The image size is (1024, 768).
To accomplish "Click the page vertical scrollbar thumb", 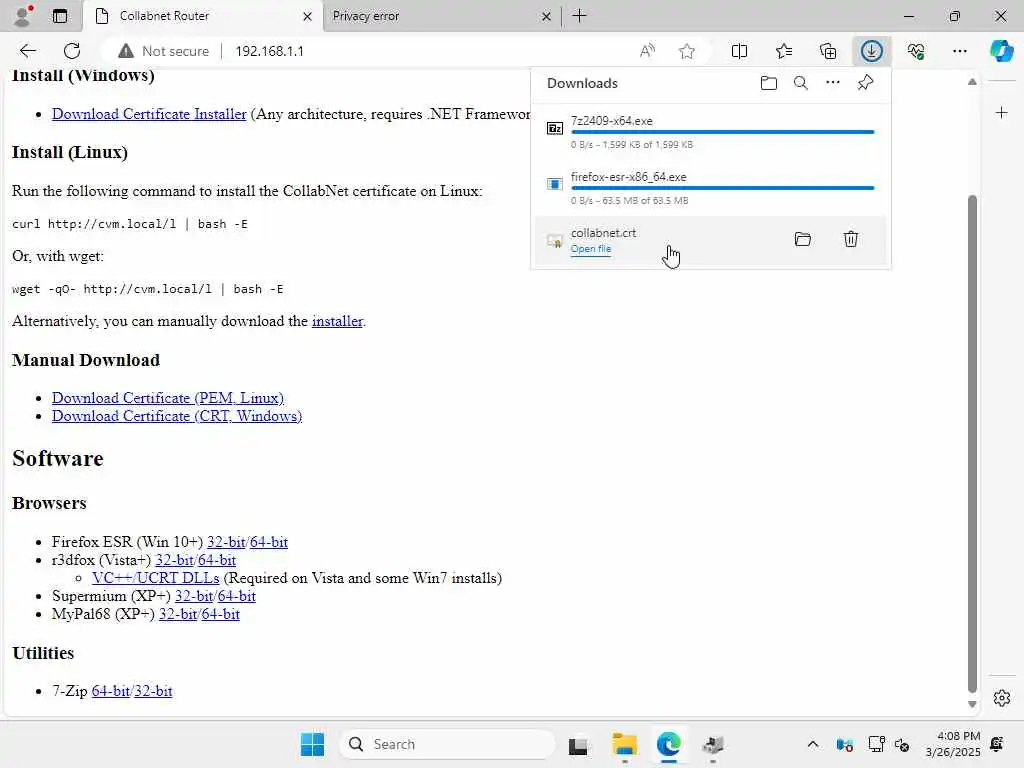I will coord(972,443).
